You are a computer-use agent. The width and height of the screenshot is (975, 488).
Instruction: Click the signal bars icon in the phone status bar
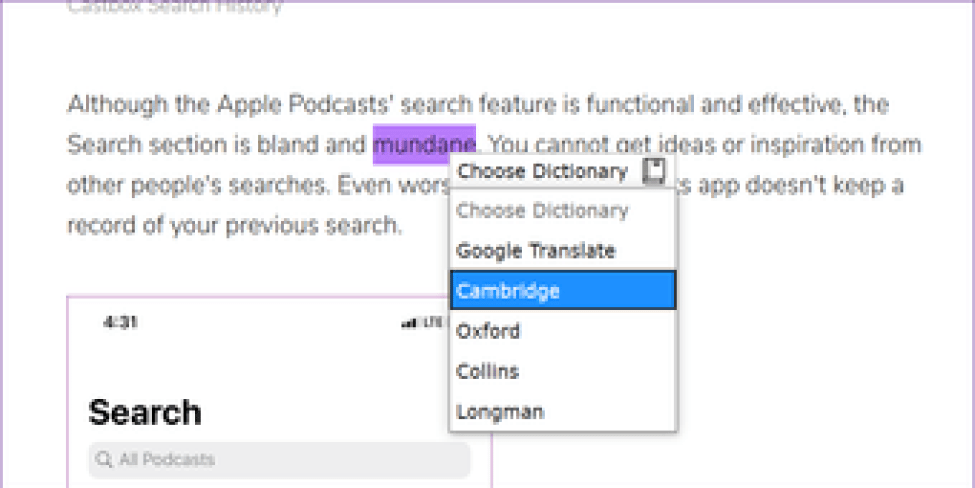[x=408, y=323]
